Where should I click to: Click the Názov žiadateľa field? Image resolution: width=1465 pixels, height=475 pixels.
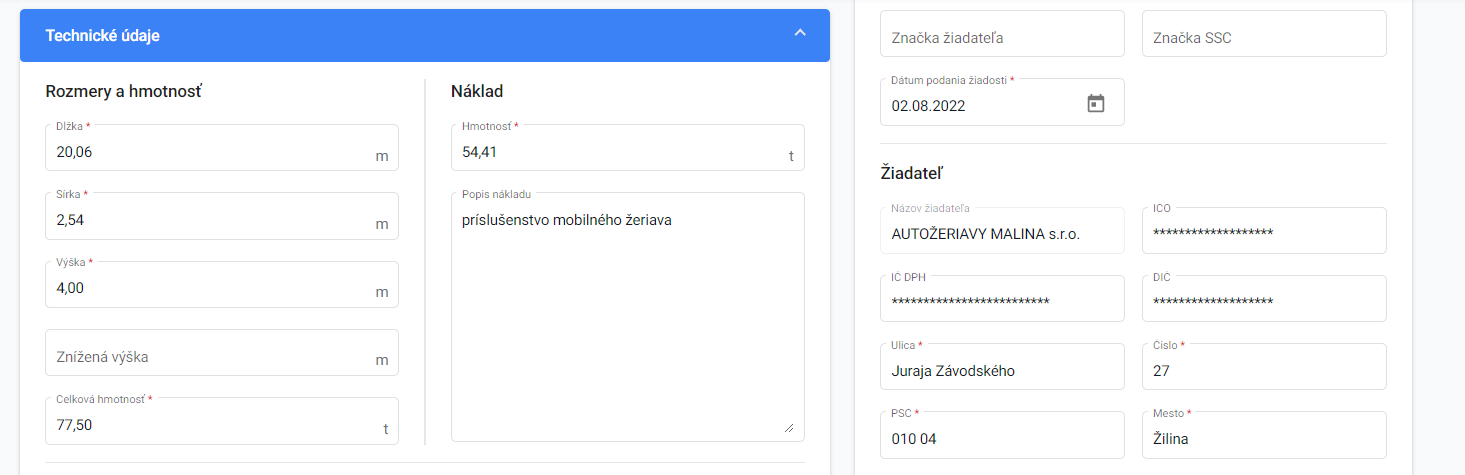tap(1002, 231)
